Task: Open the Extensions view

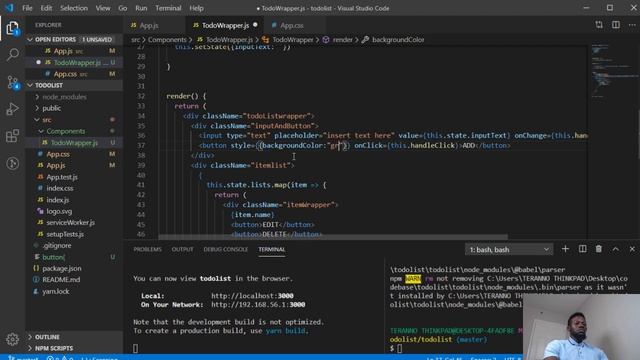Action: 12,136
